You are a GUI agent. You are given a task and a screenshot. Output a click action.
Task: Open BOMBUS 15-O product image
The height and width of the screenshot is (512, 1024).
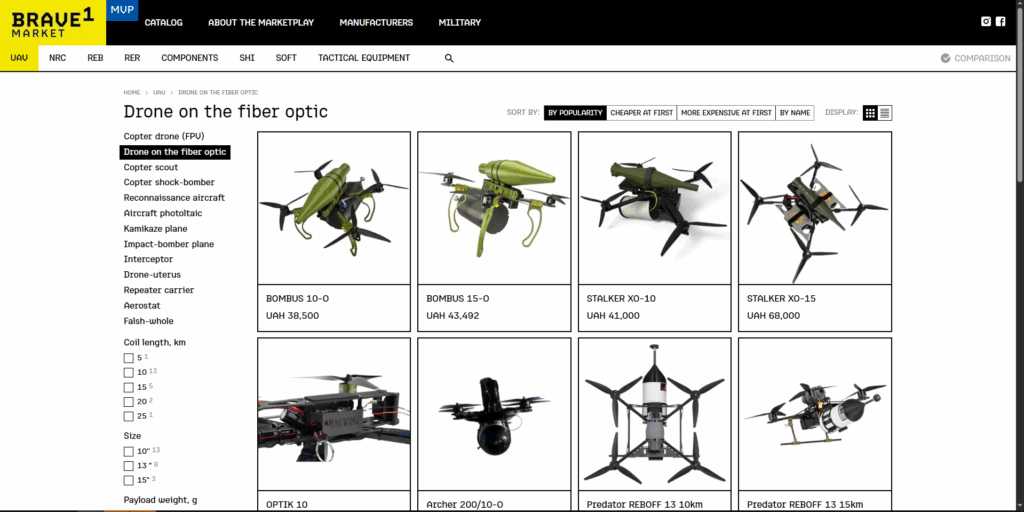tap(494, 208)
